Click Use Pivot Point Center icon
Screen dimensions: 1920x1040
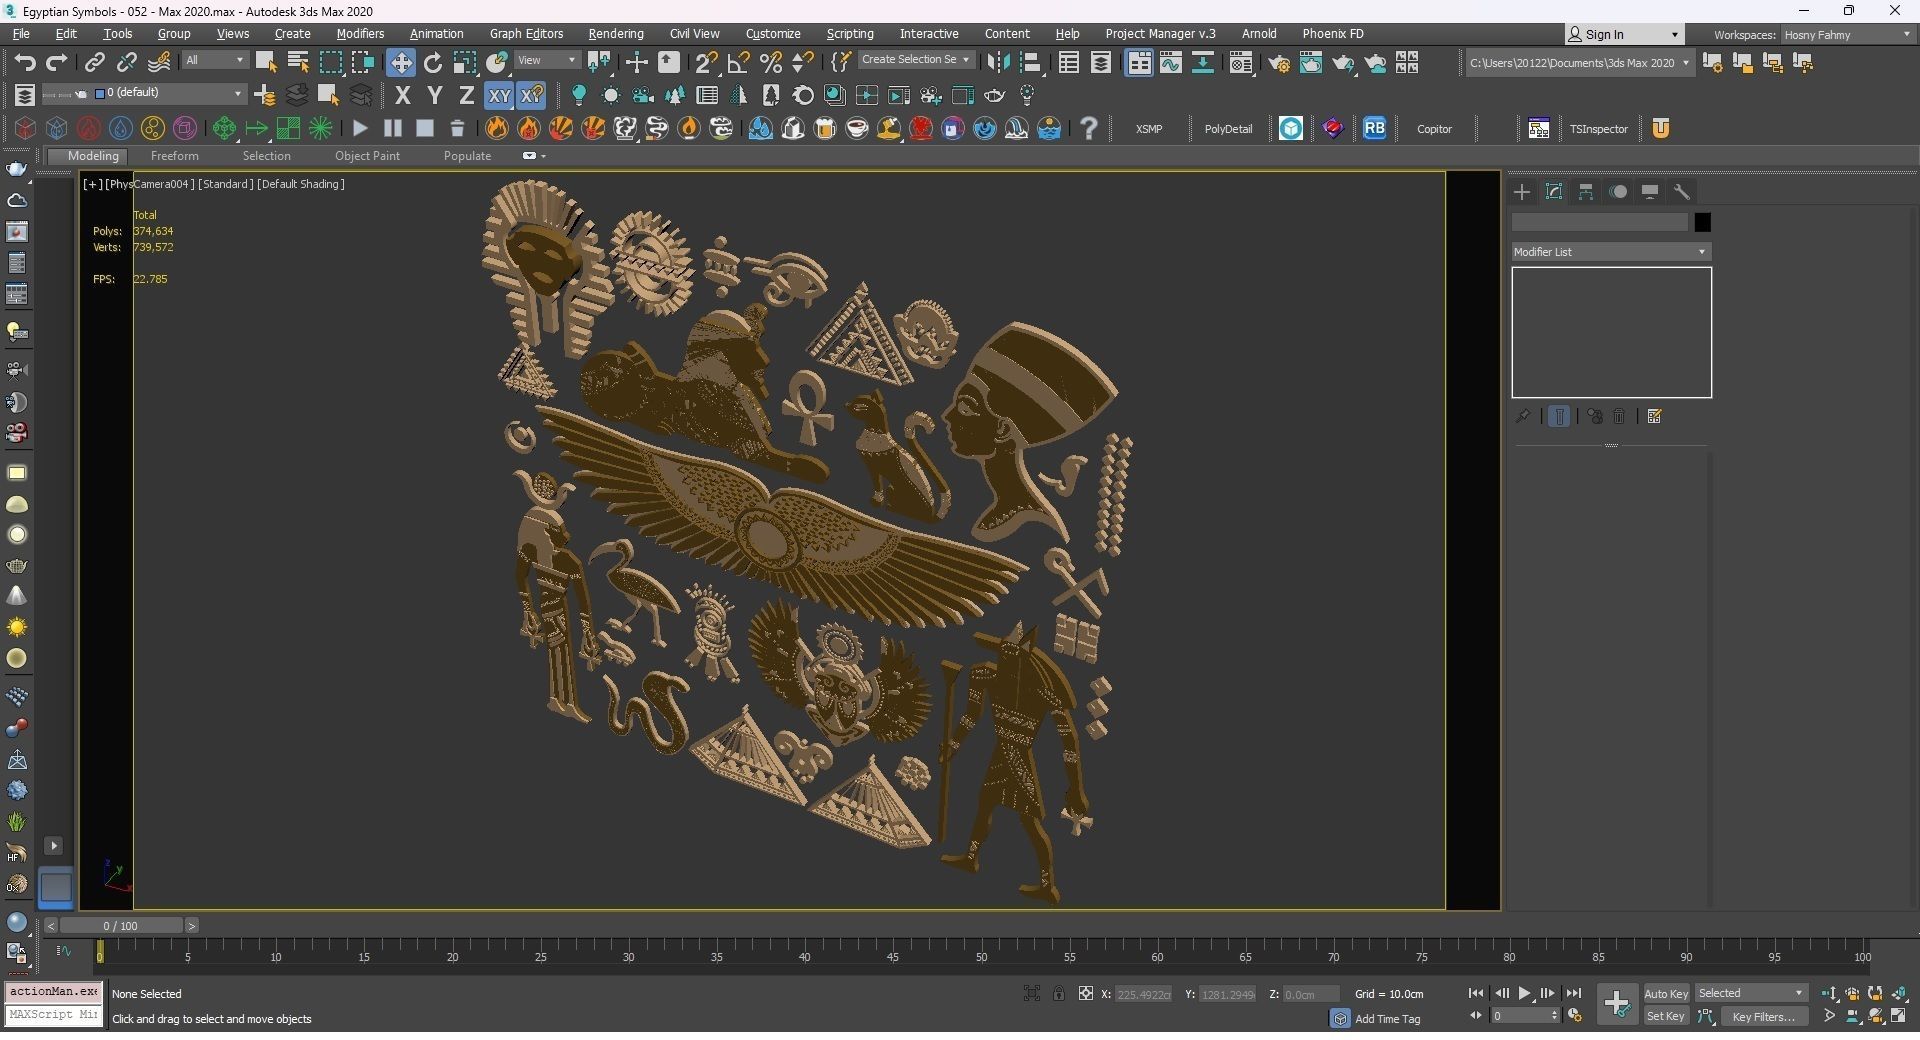(600, 62)
